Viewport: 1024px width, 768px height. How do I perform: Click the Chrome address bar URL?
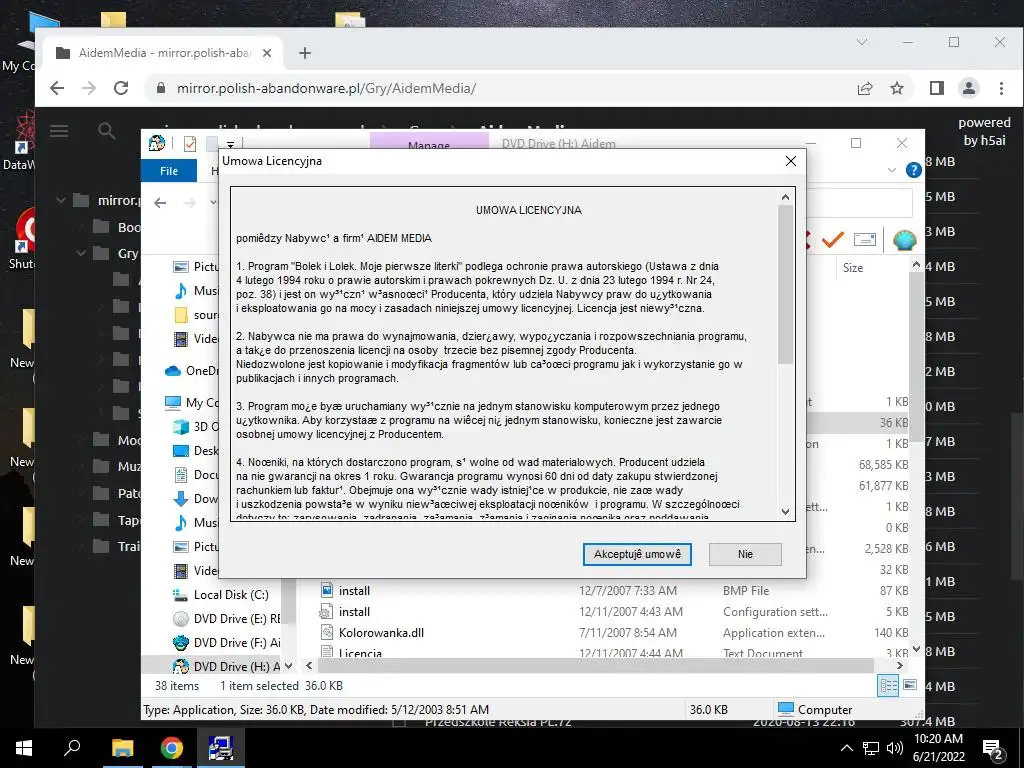(326, 88)
